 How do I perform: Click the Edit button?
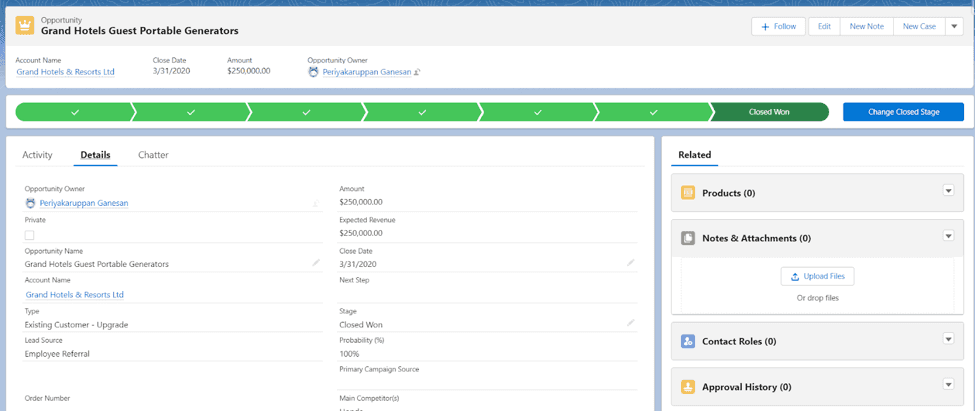(x=825, y=26)
